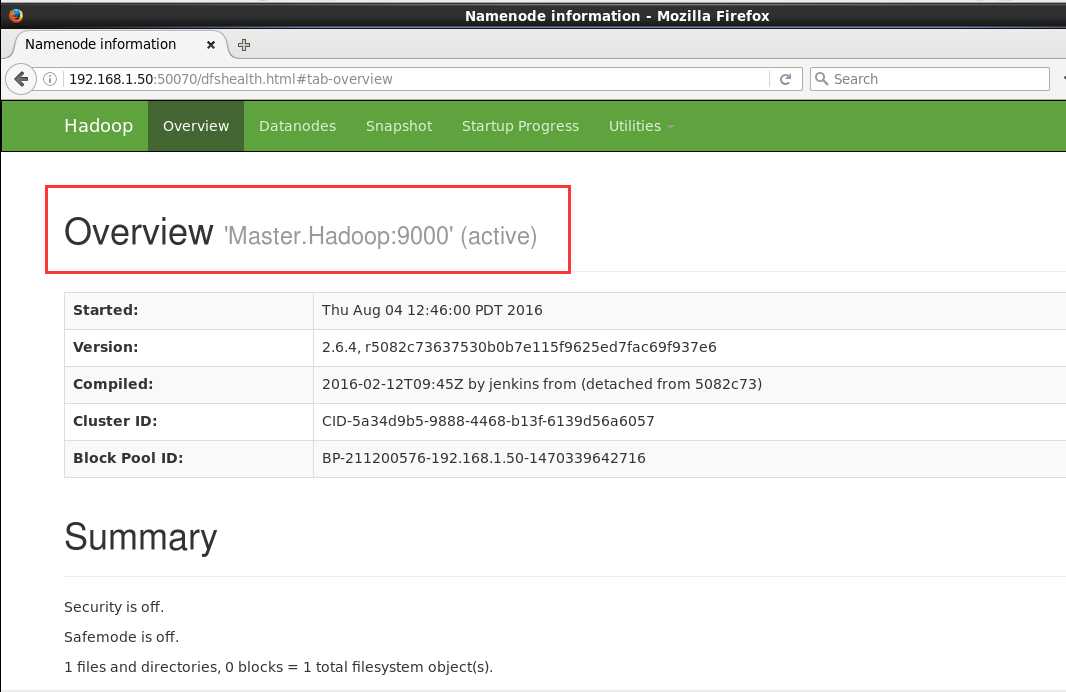Screen dimensions: 1066x692
Task: Click the Overview heading text
Action: click(139, 232)
